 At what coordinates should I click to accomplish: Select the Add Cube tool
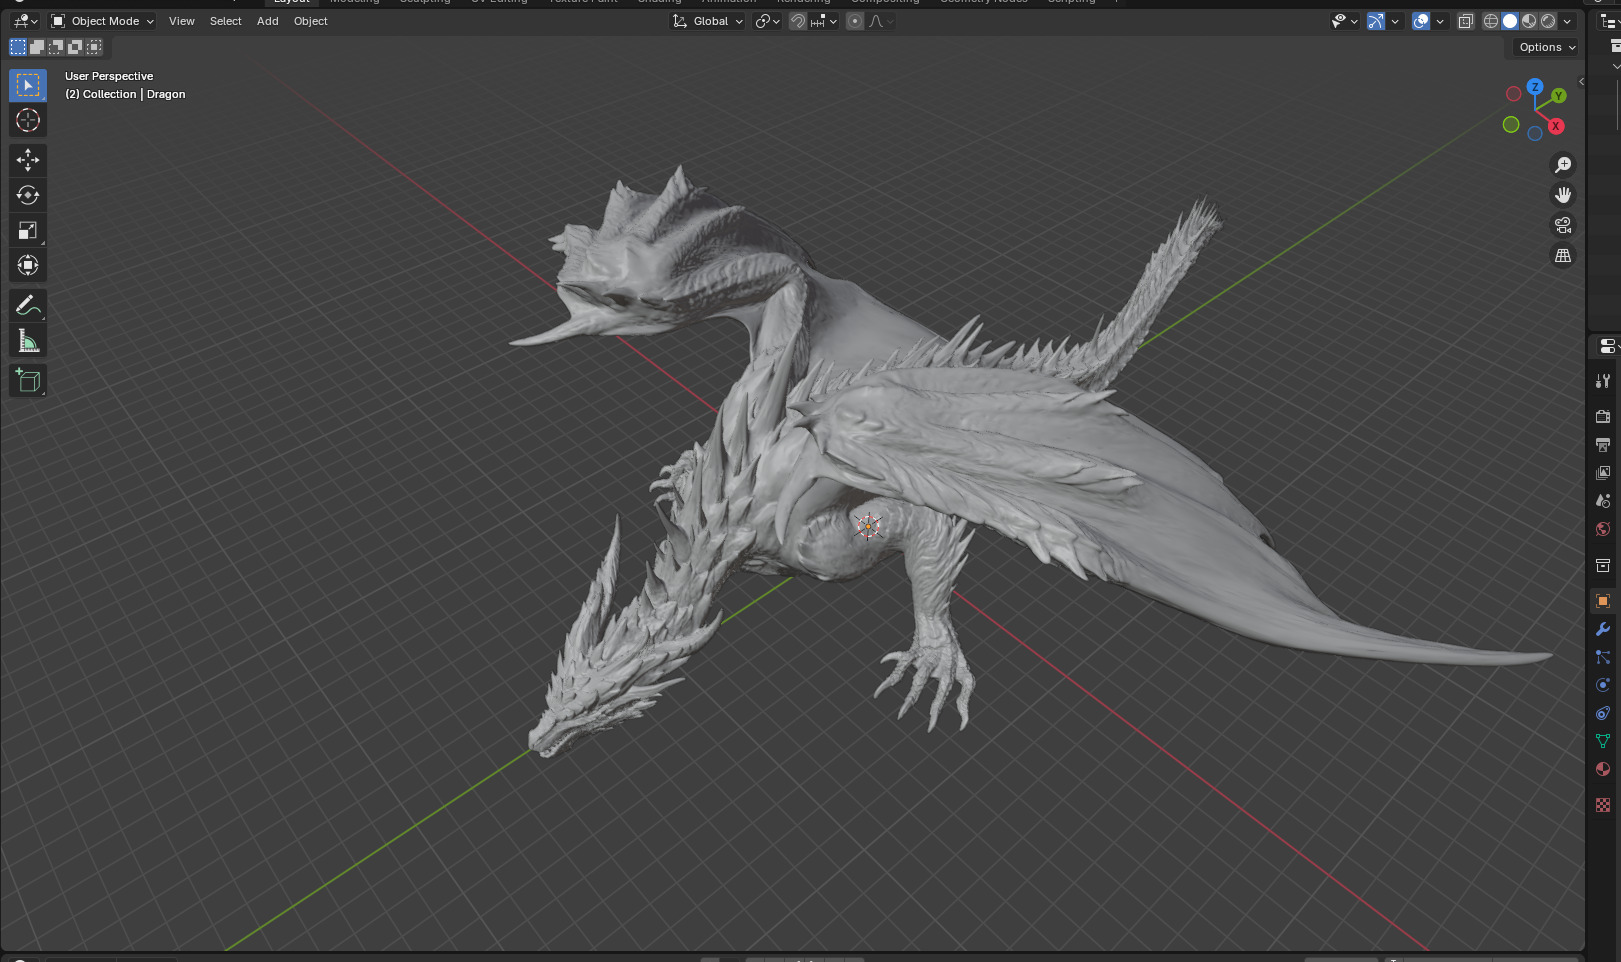tap(28, 380)
